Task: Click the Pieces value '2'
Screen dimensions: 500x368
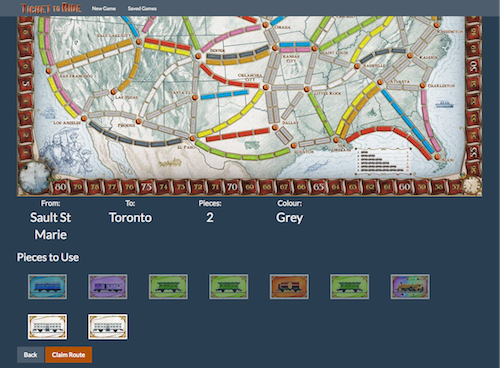Action: (210, 218)
